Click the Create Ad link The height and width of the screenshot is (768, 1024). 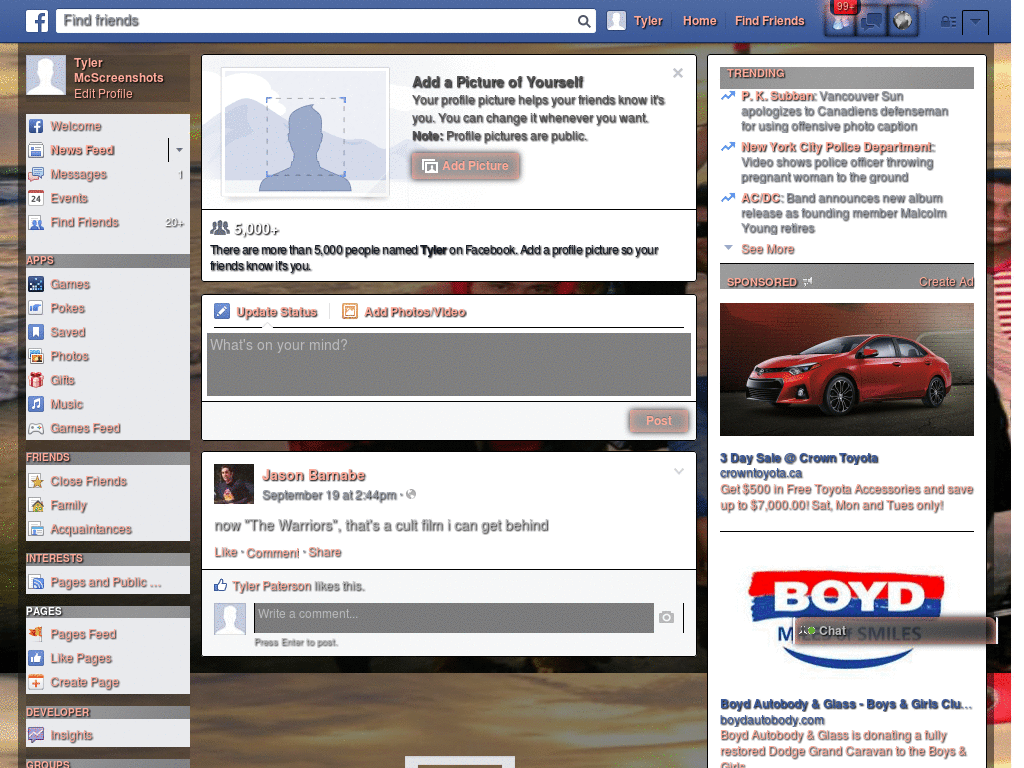point(946,282)
